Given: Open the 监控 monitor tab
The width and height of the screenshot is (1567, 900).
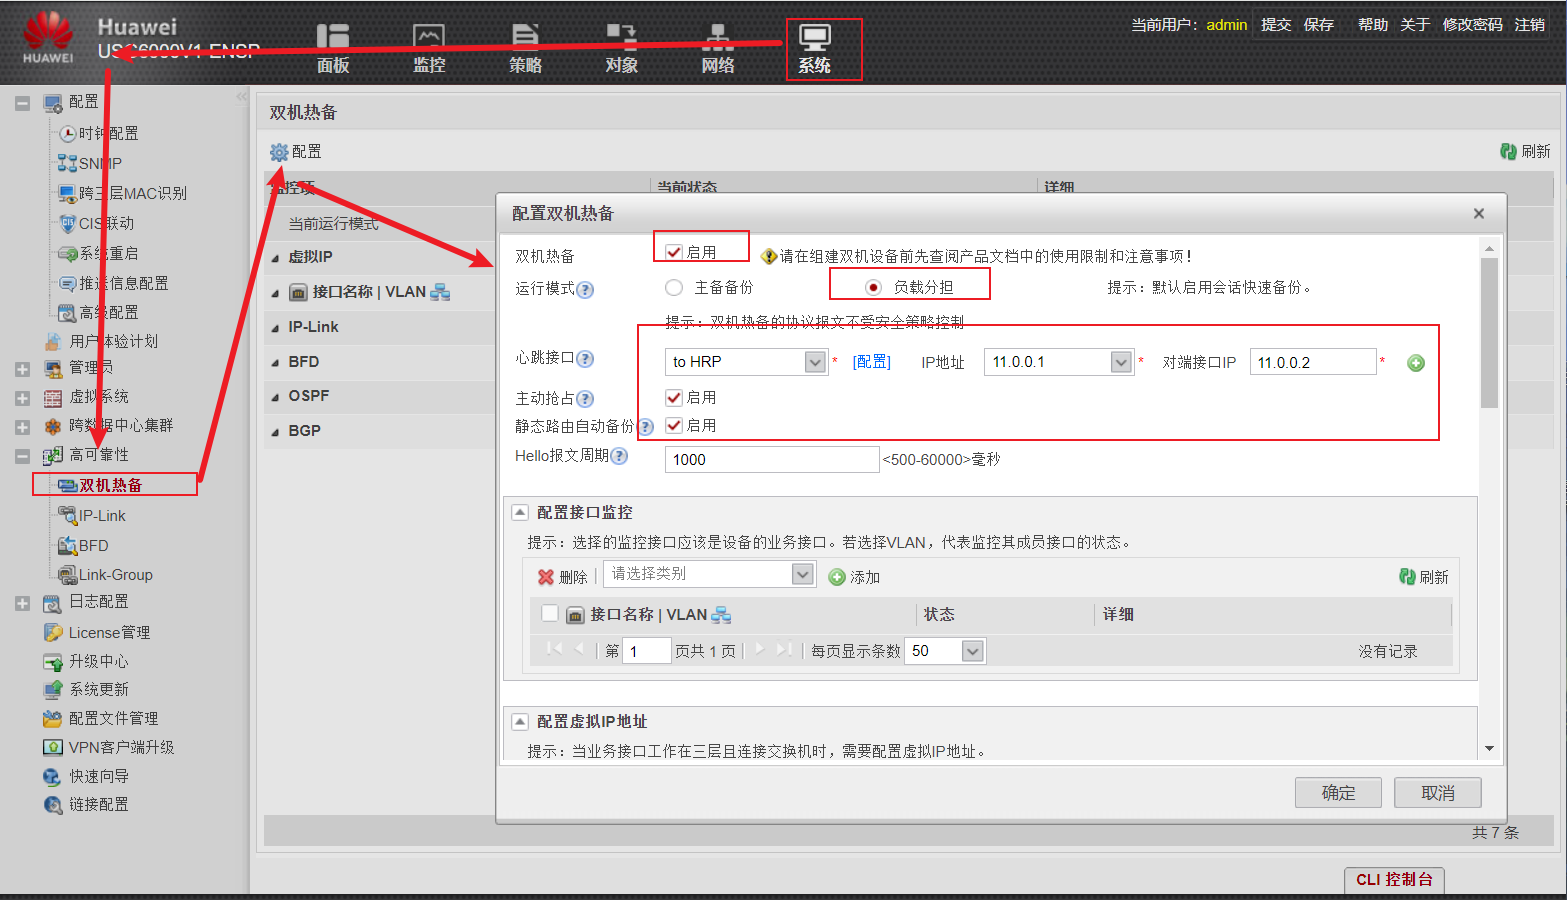Looking at the screenshot, I should [429, 49].
